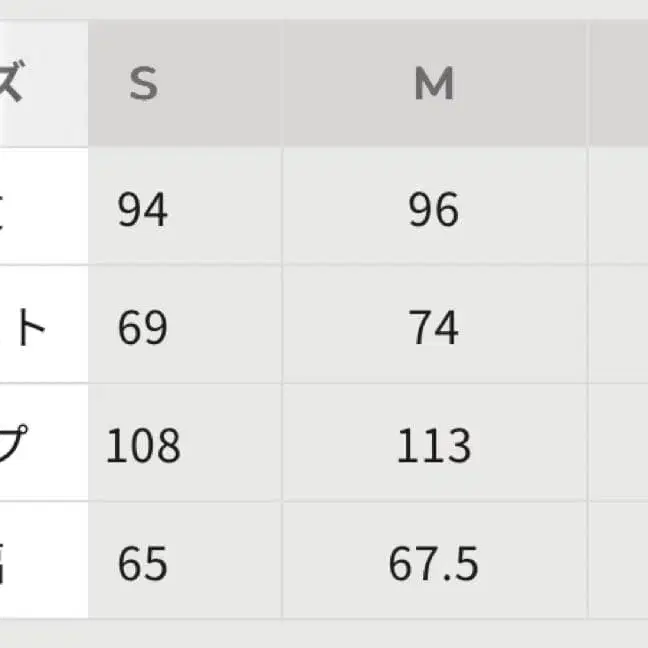Select the cell with value 96
Image resolution: width=648 pixels, height=648 pixels.
[x=434, y=210]
